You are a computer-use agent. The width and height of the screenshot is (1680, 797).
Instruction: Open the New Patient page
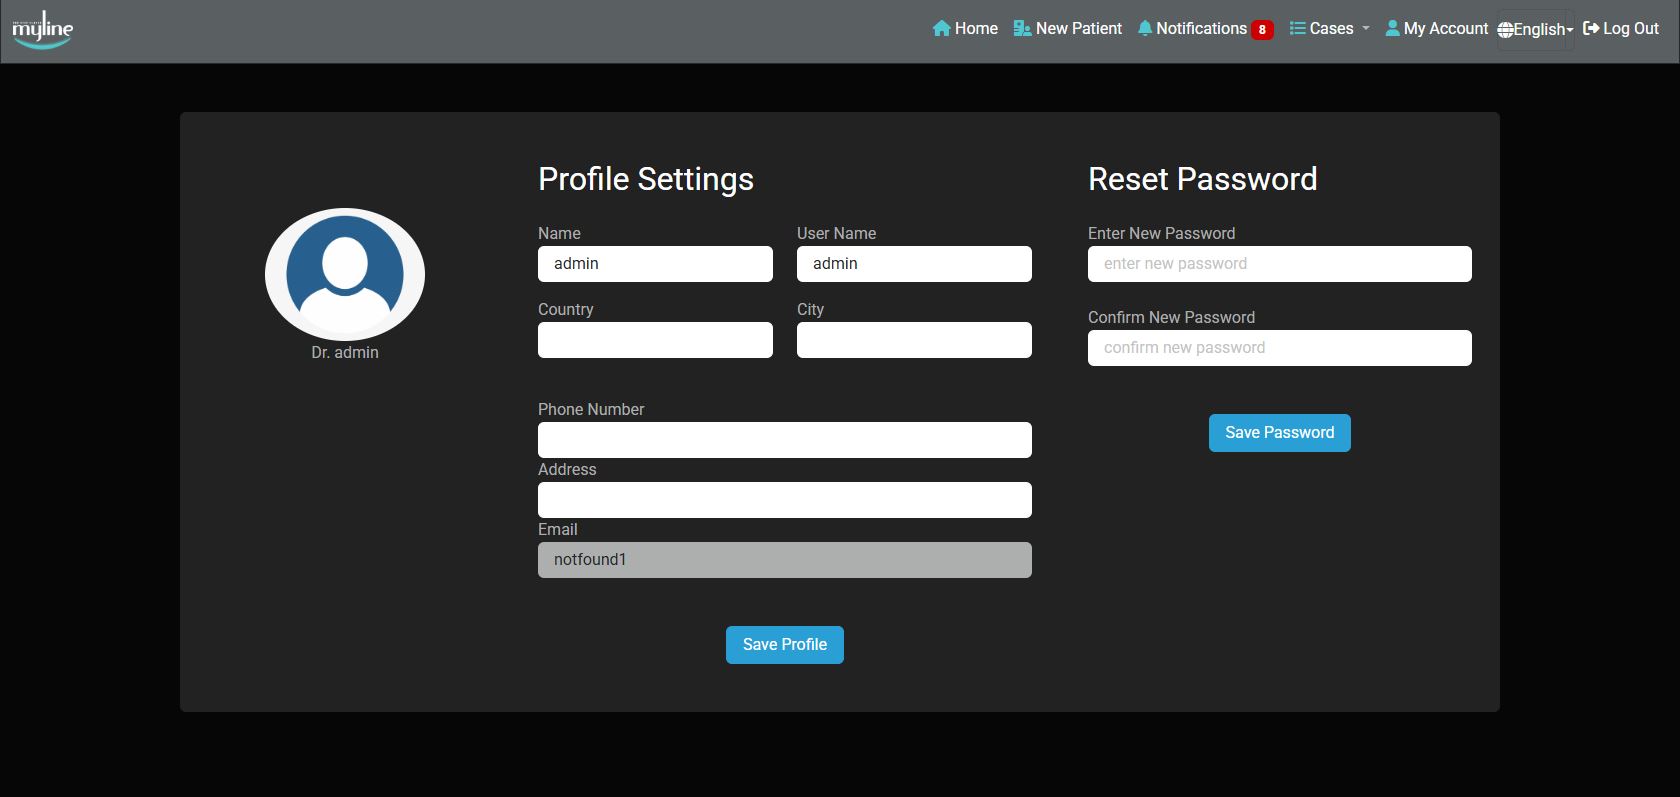click(1078, 29)
